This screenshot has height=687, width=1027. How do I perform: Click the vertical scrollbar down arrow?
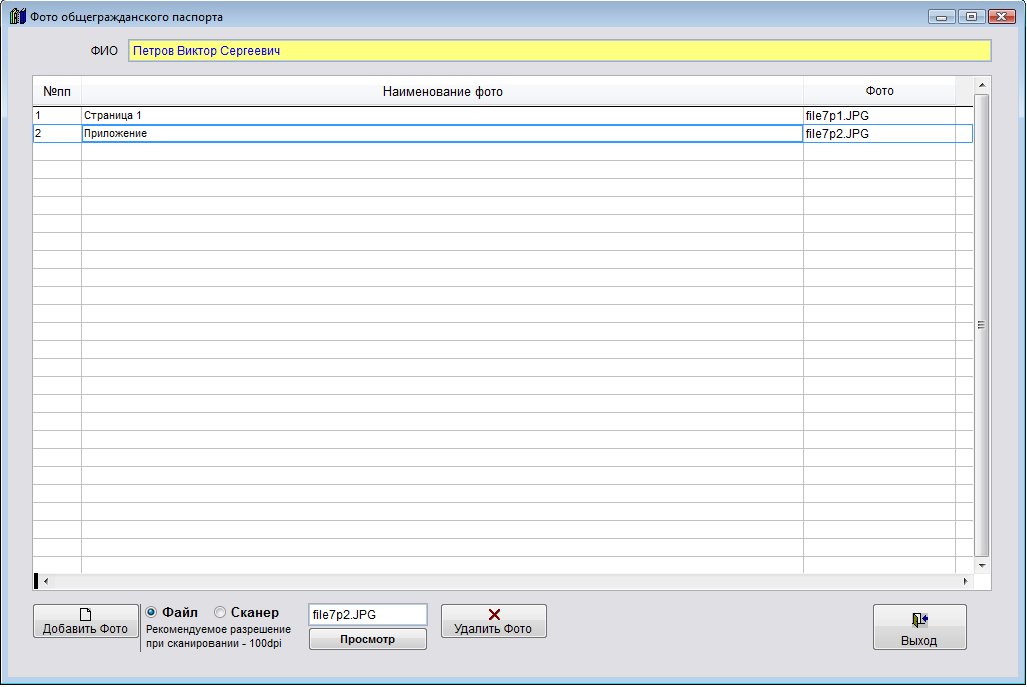(981, 565)
